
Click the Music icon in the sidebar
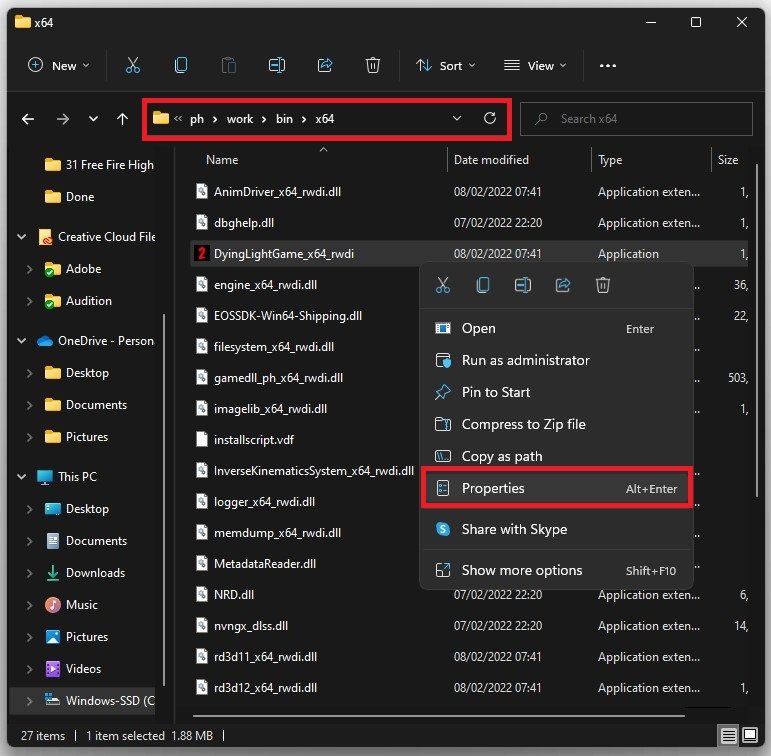tap(53, 605)
